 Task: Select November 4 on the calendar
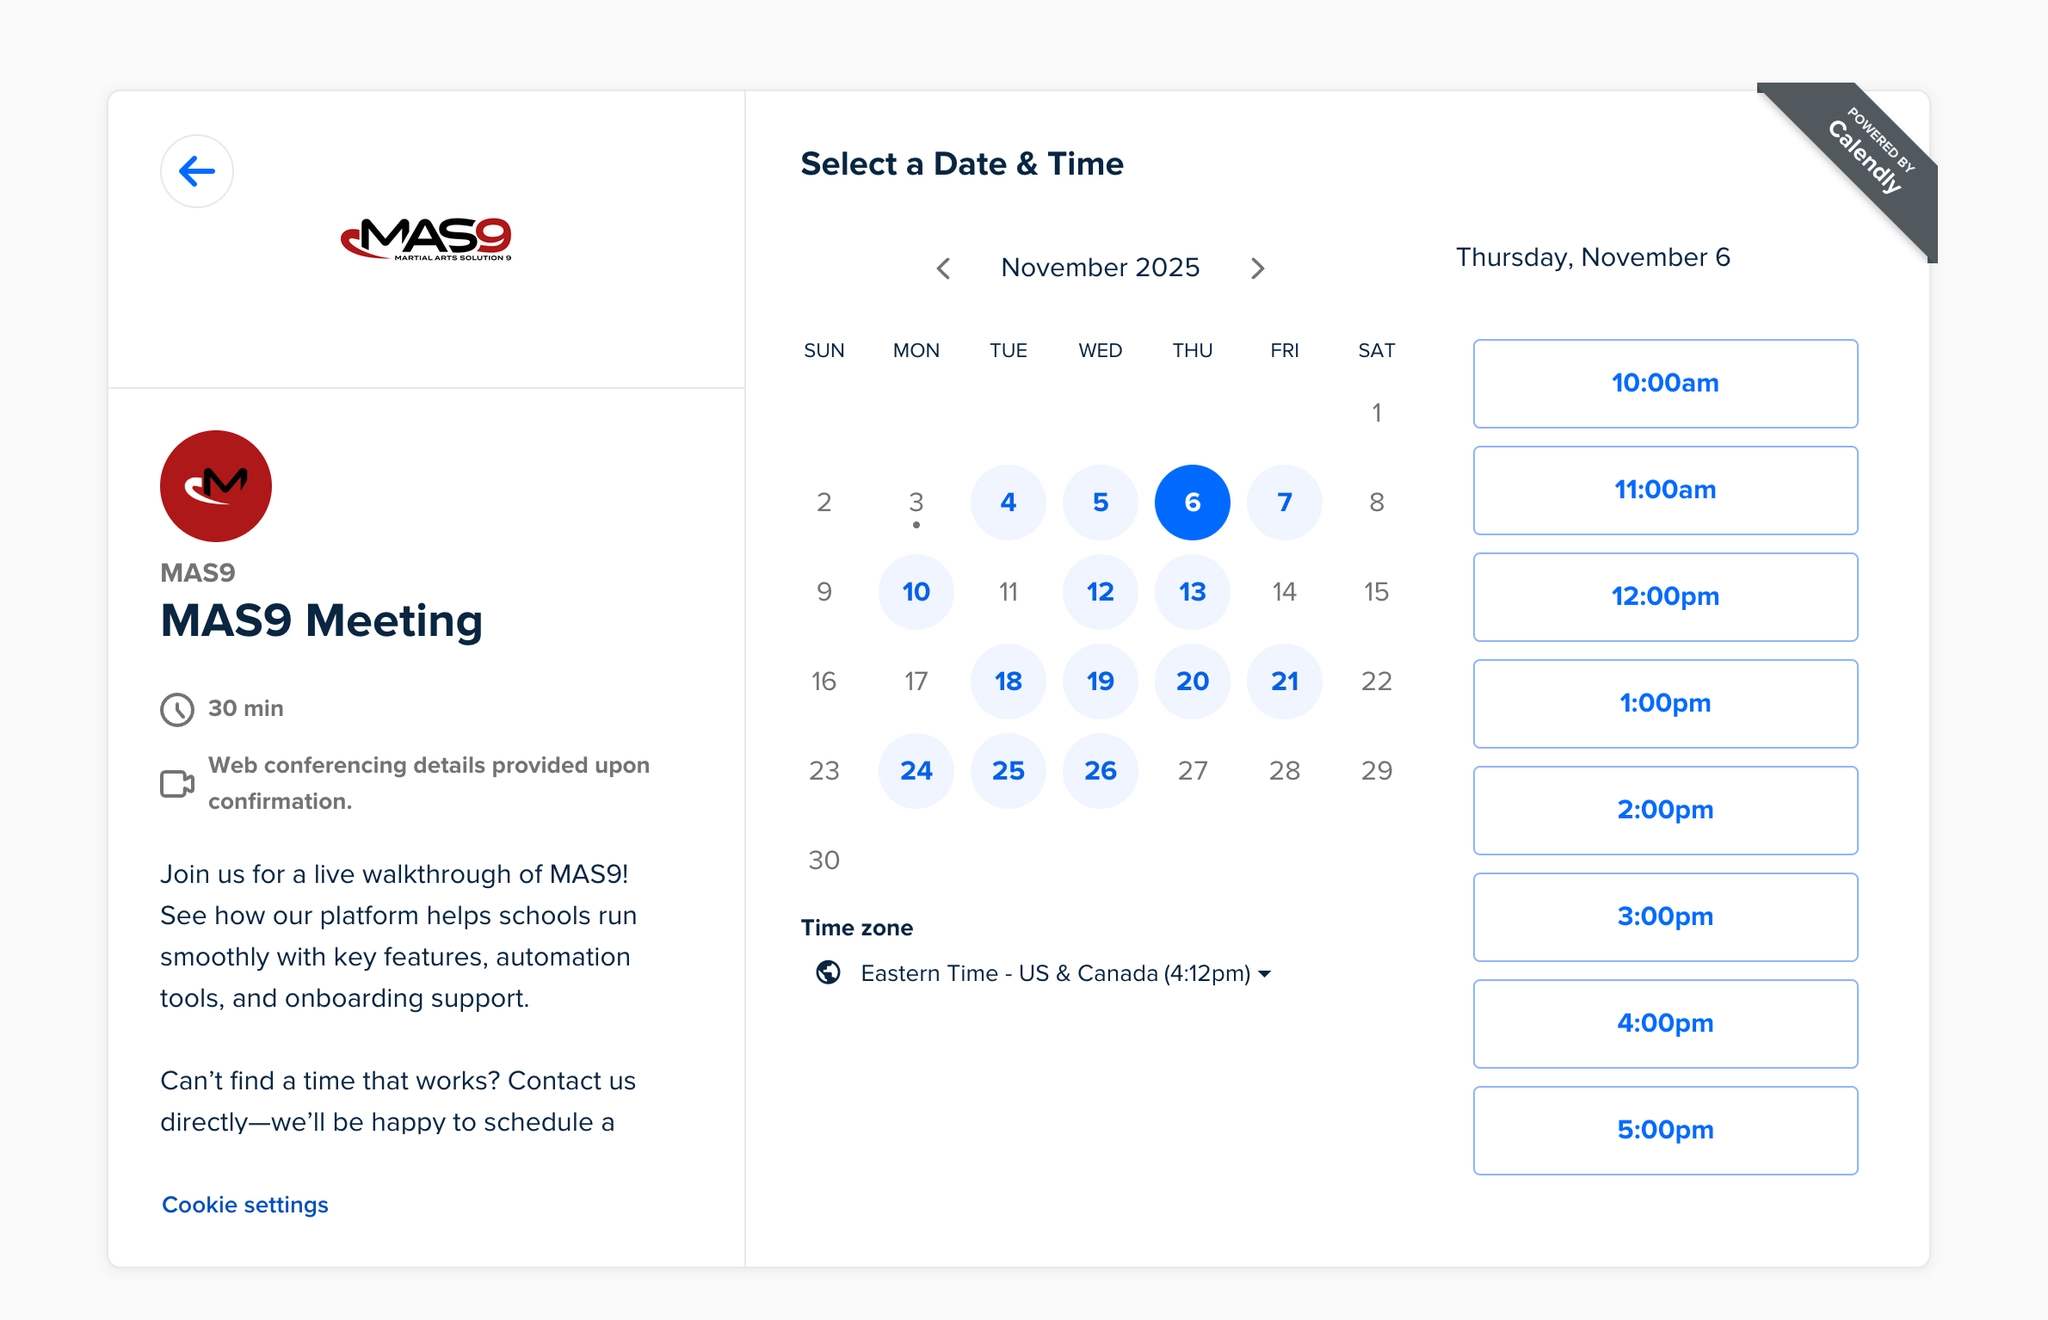pos(1008,502)
